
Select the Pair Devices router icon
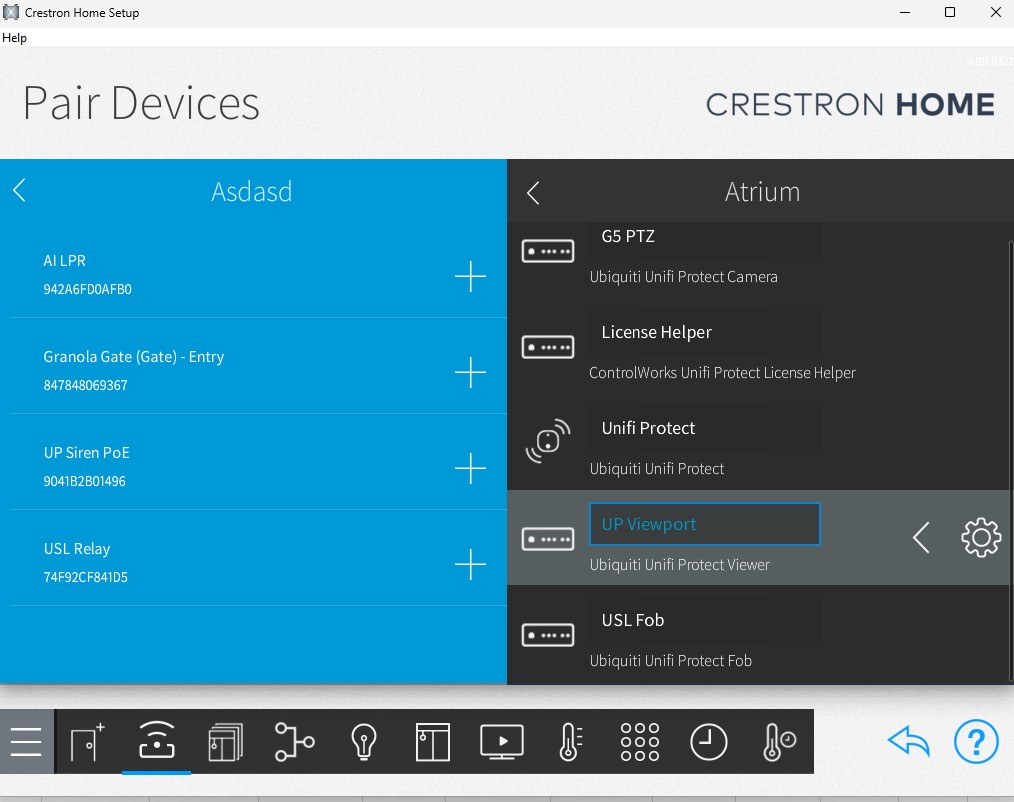click(x=156, y=740)
